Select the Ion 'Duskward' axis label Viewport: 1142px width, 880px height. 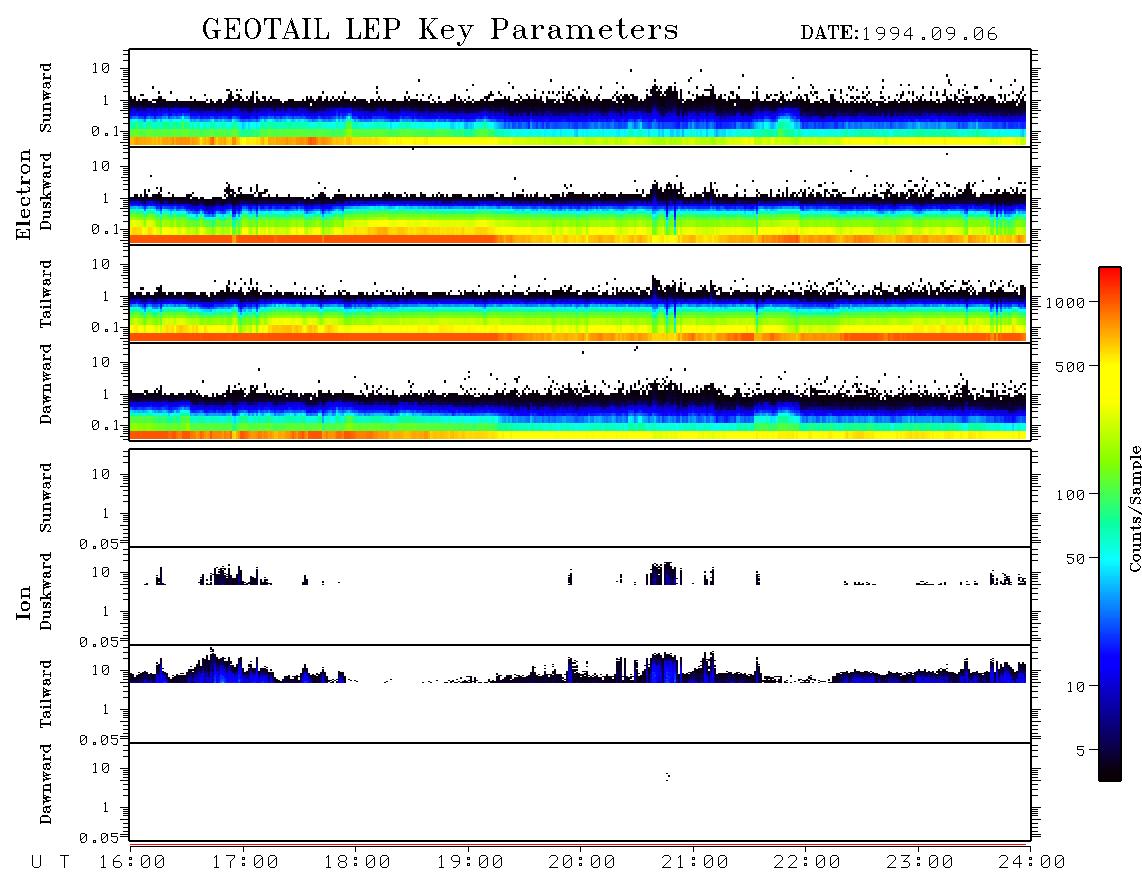[x=46, y=591]
